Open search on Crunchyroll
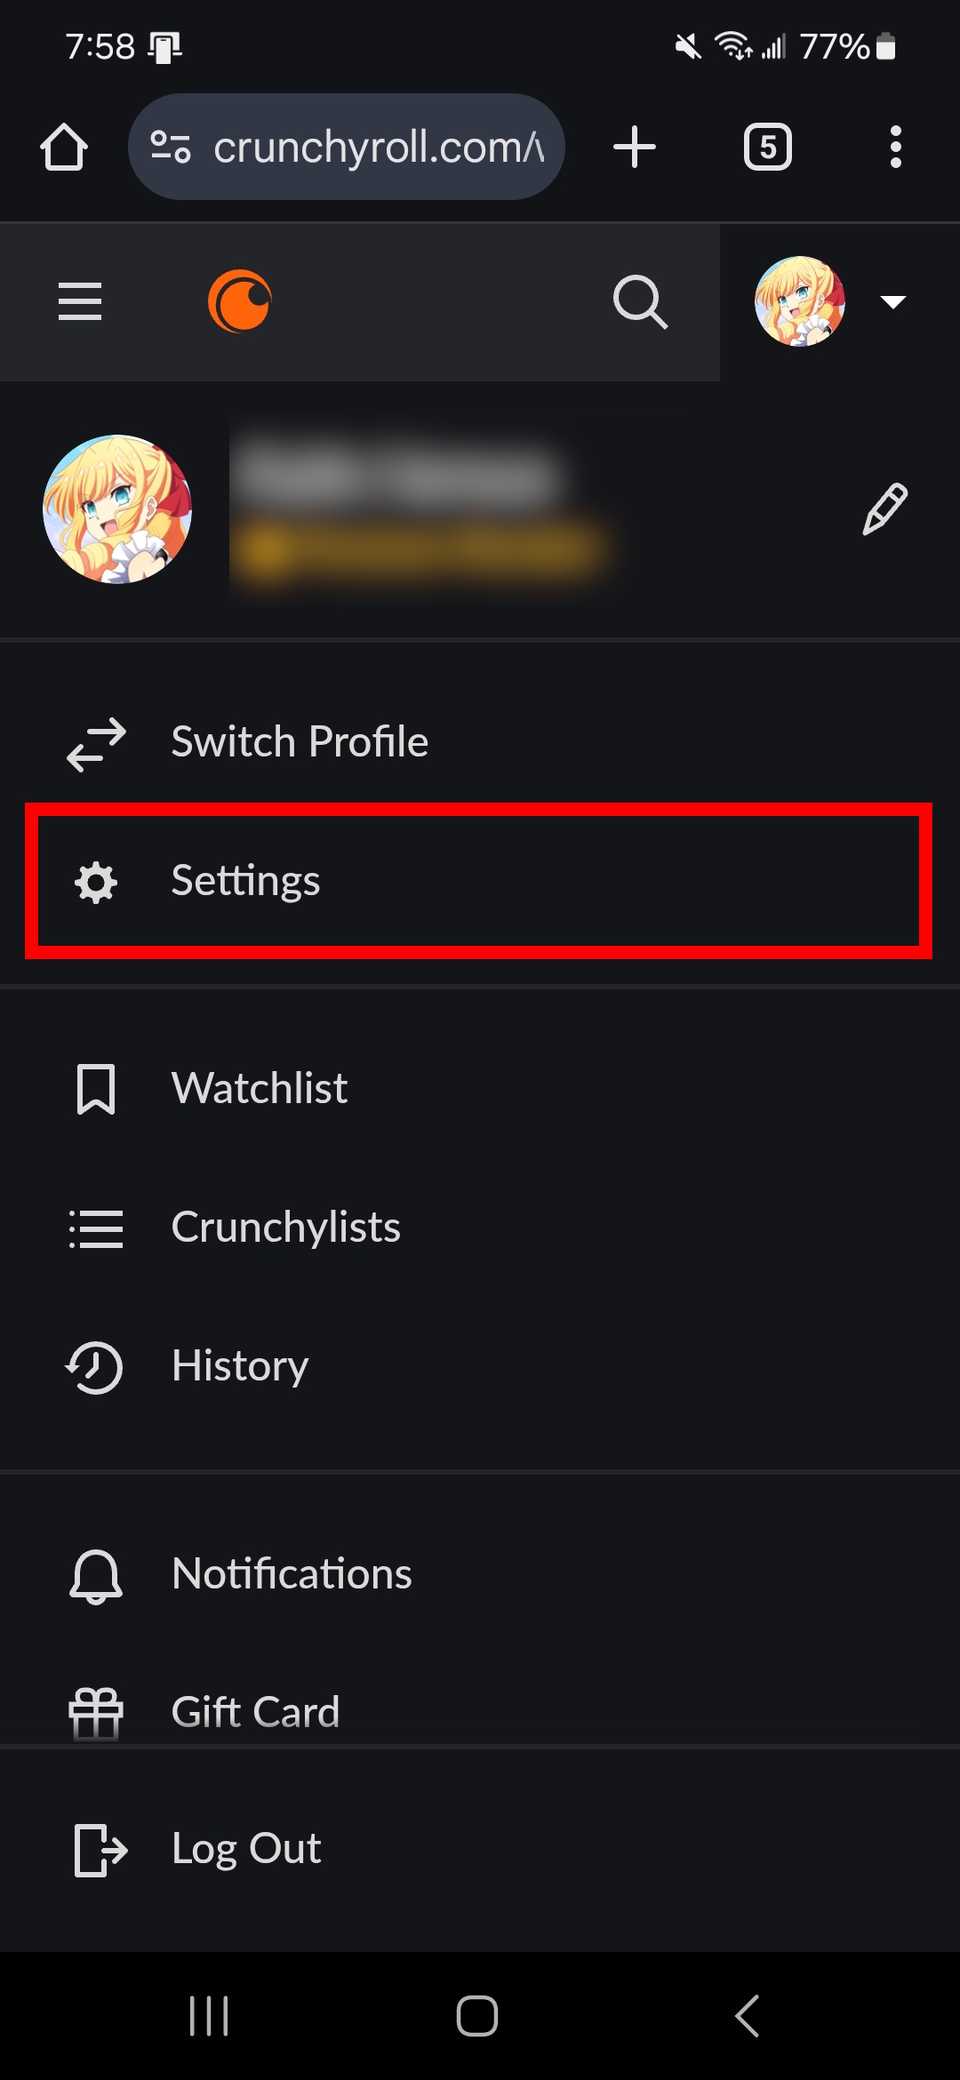 (640, 301)
